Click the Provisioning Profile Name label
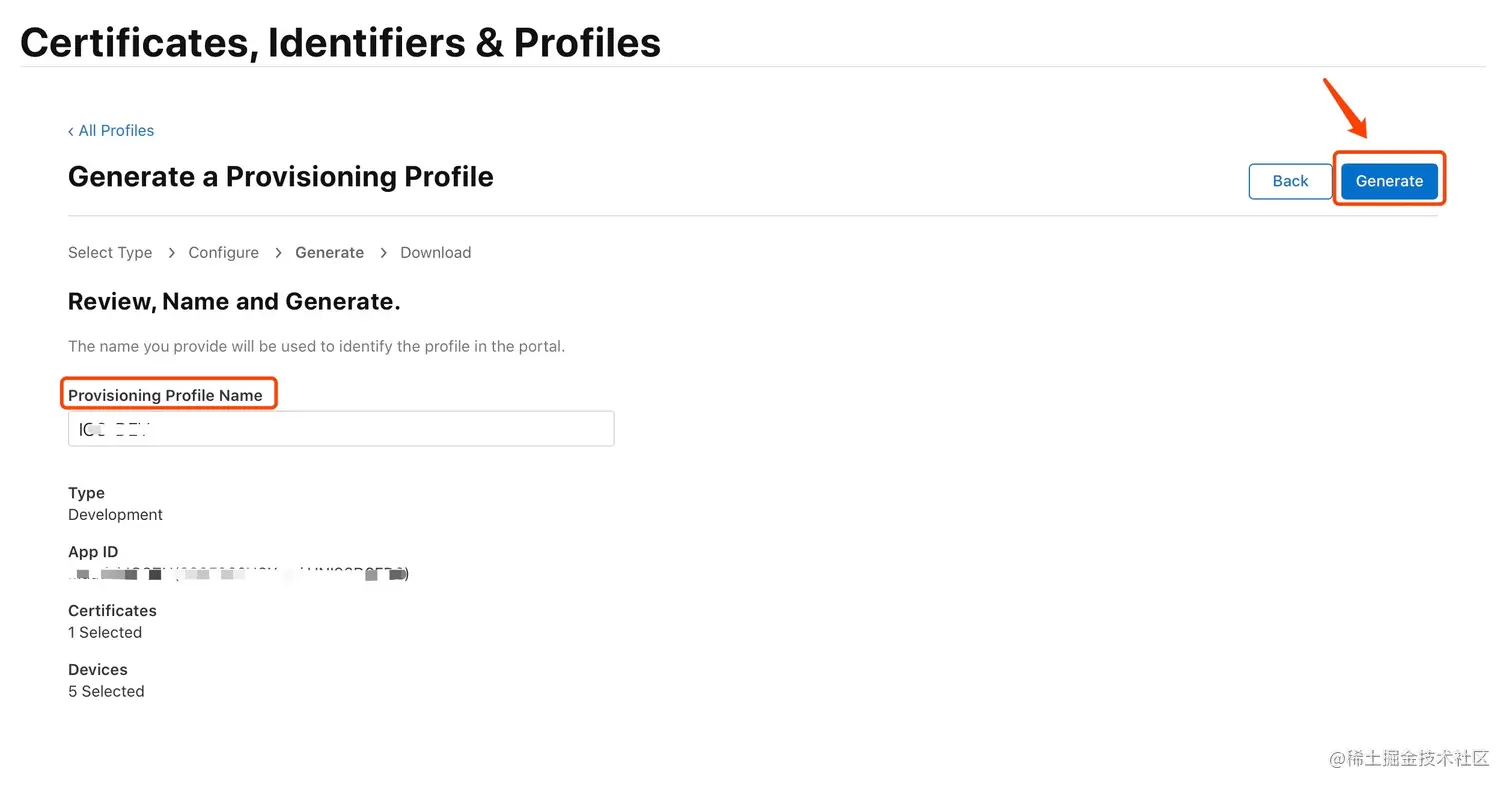The width and height of the screenshot is (1512, 791). [x=165, y=395]
